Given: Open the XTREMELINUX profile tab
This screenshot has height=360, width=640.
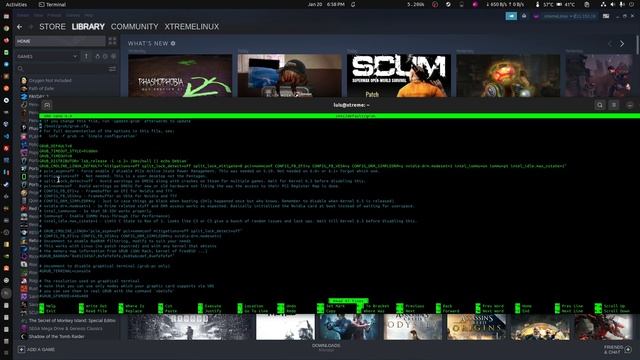Looking at the screenshot, I should 192,27.
